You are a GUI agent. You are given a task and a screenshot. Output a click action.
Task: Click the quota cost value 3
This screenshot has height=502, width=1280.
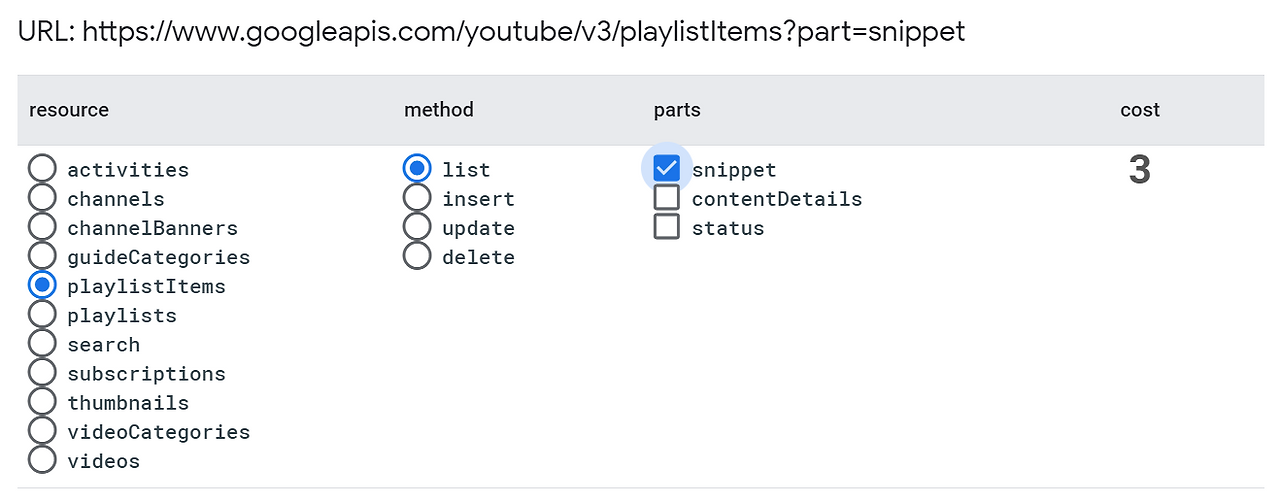[1139, 171]
